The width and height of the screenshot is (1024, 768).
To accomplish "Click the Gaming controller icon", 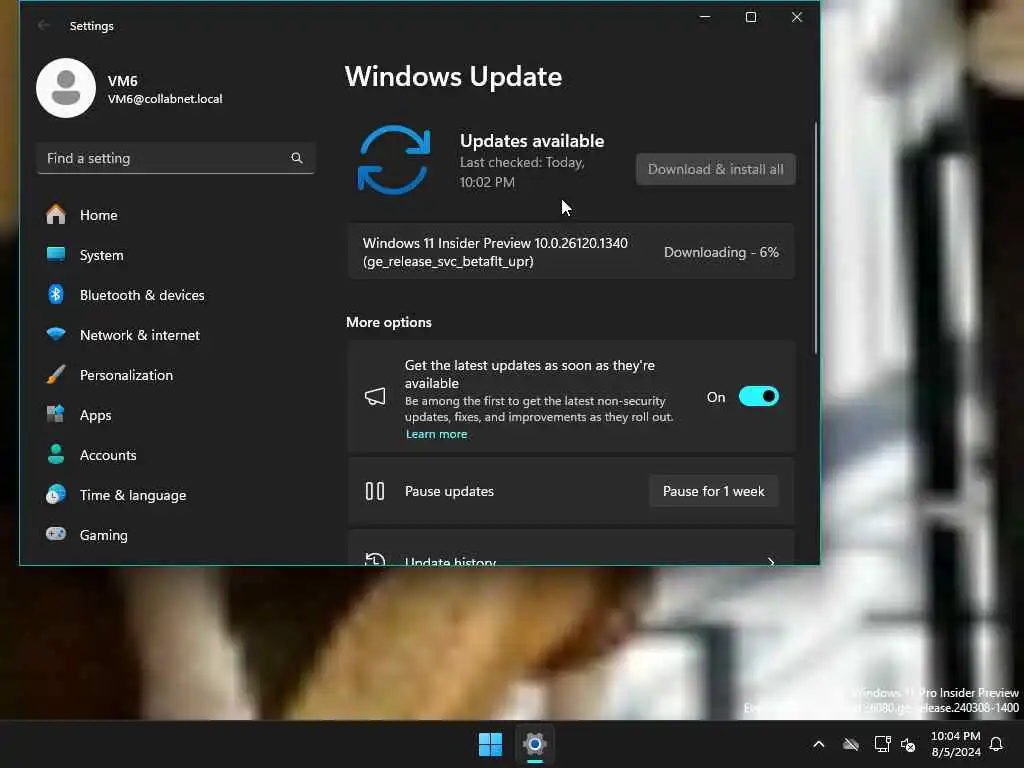I will tap(56, 534).
